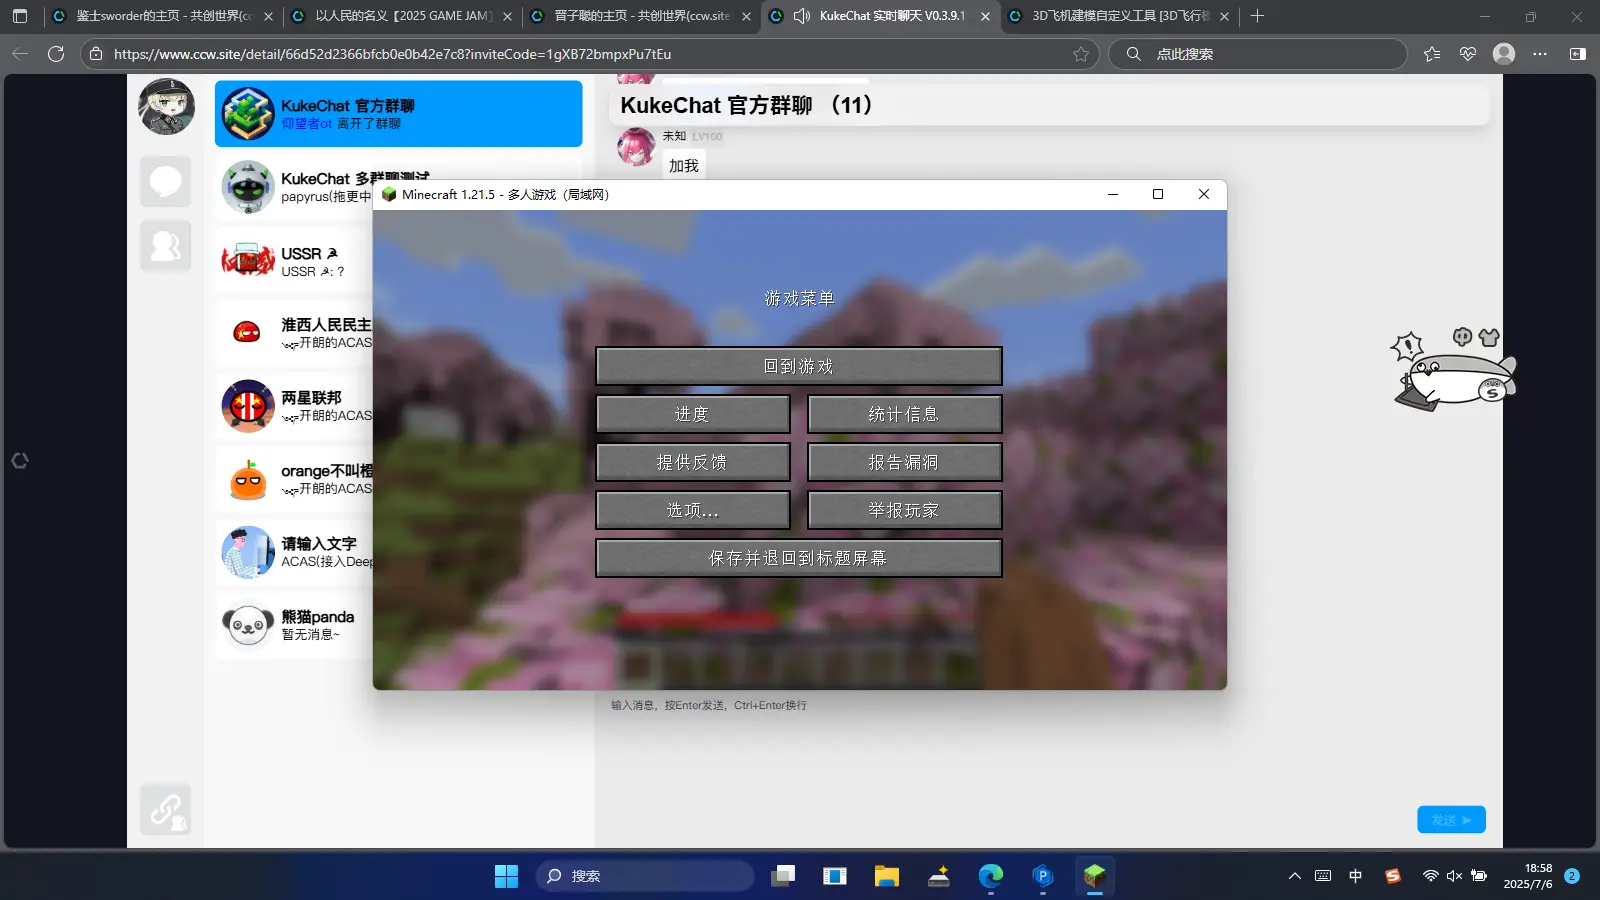Click browser refresh button
This screenshot has width=1600, height=900.
tap(56, 54)
